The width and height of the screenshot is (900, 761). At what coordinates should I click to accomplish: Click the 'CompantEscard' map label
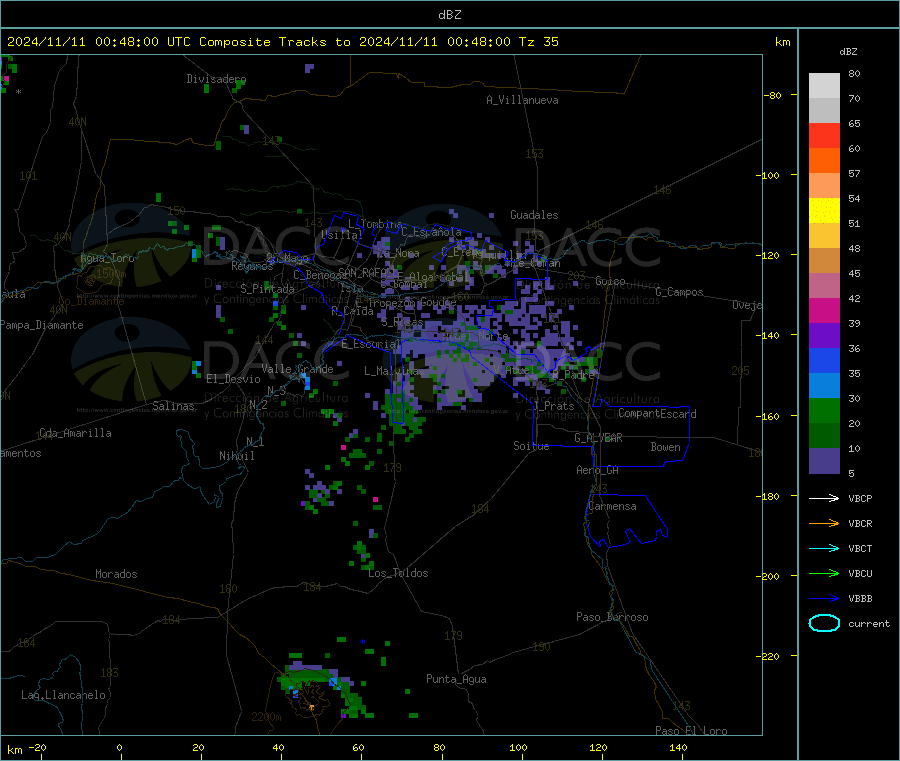658,414
